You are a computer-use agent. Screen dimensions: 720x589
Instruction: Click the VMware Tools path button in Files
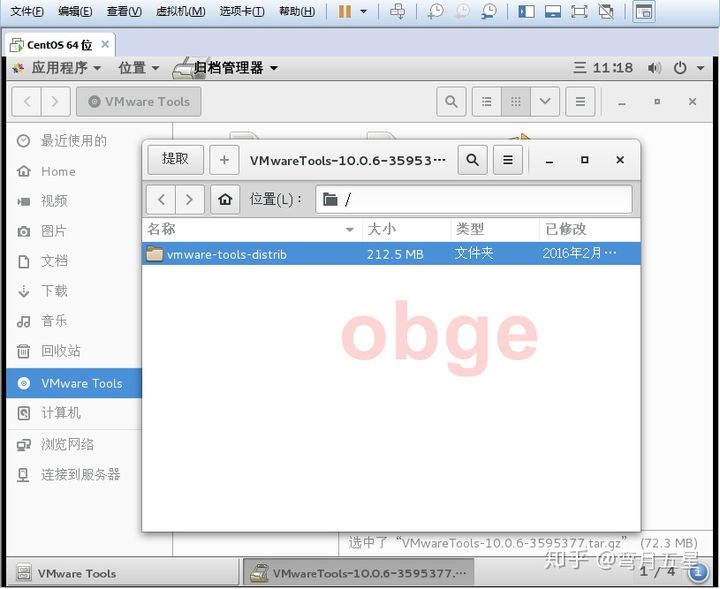click(x=139, y=101)
